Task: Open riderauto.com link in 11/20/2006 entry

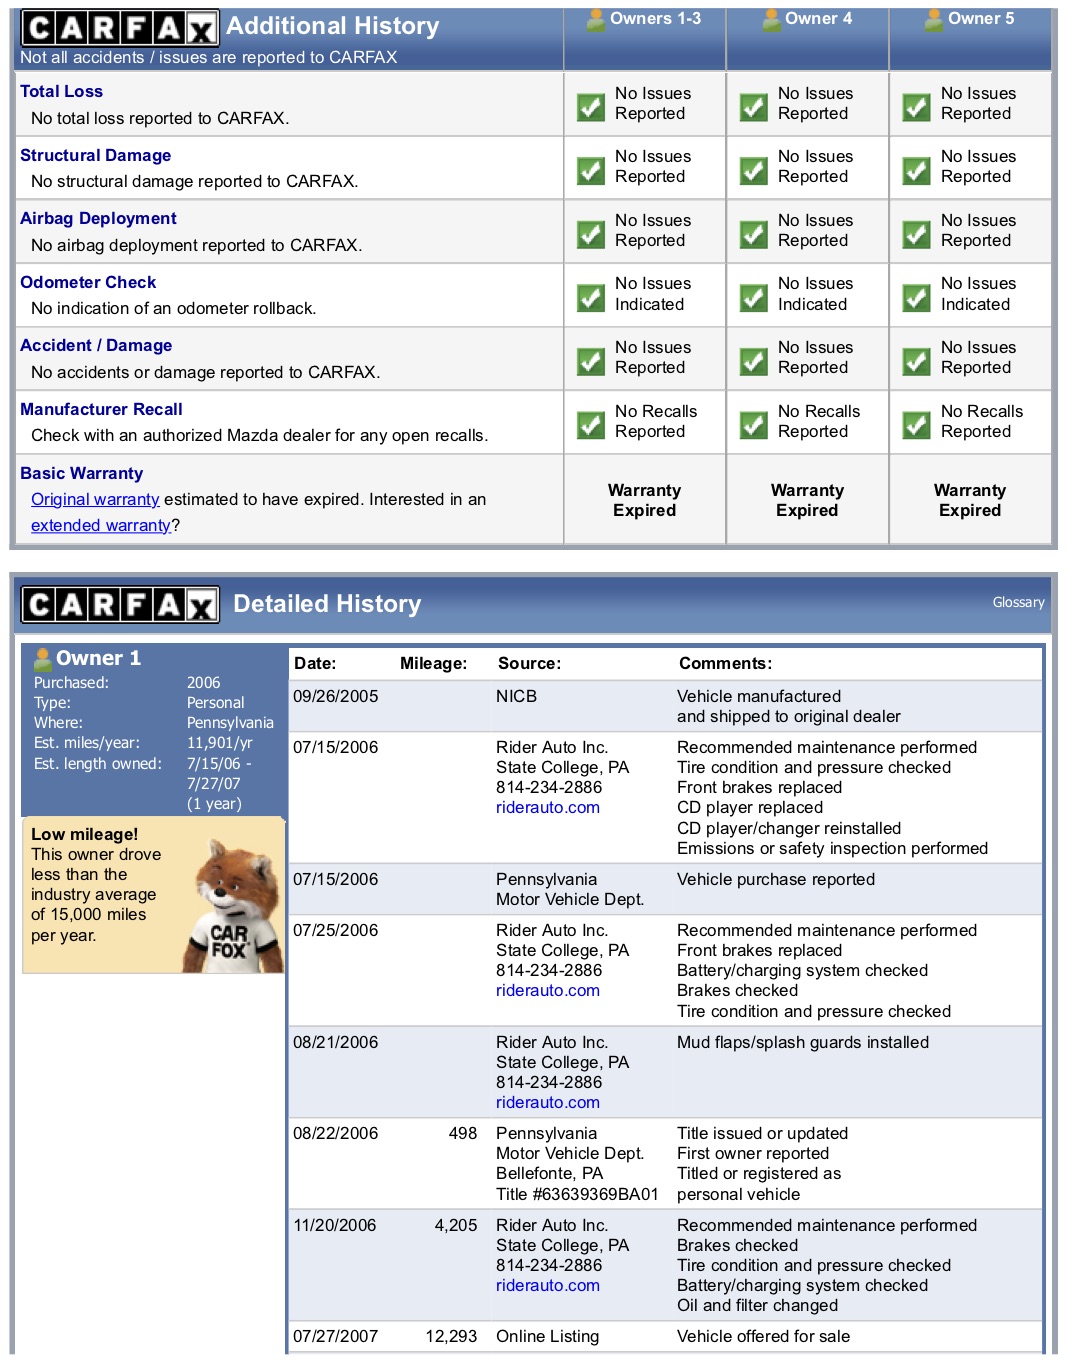Action: pos(548,1285)
